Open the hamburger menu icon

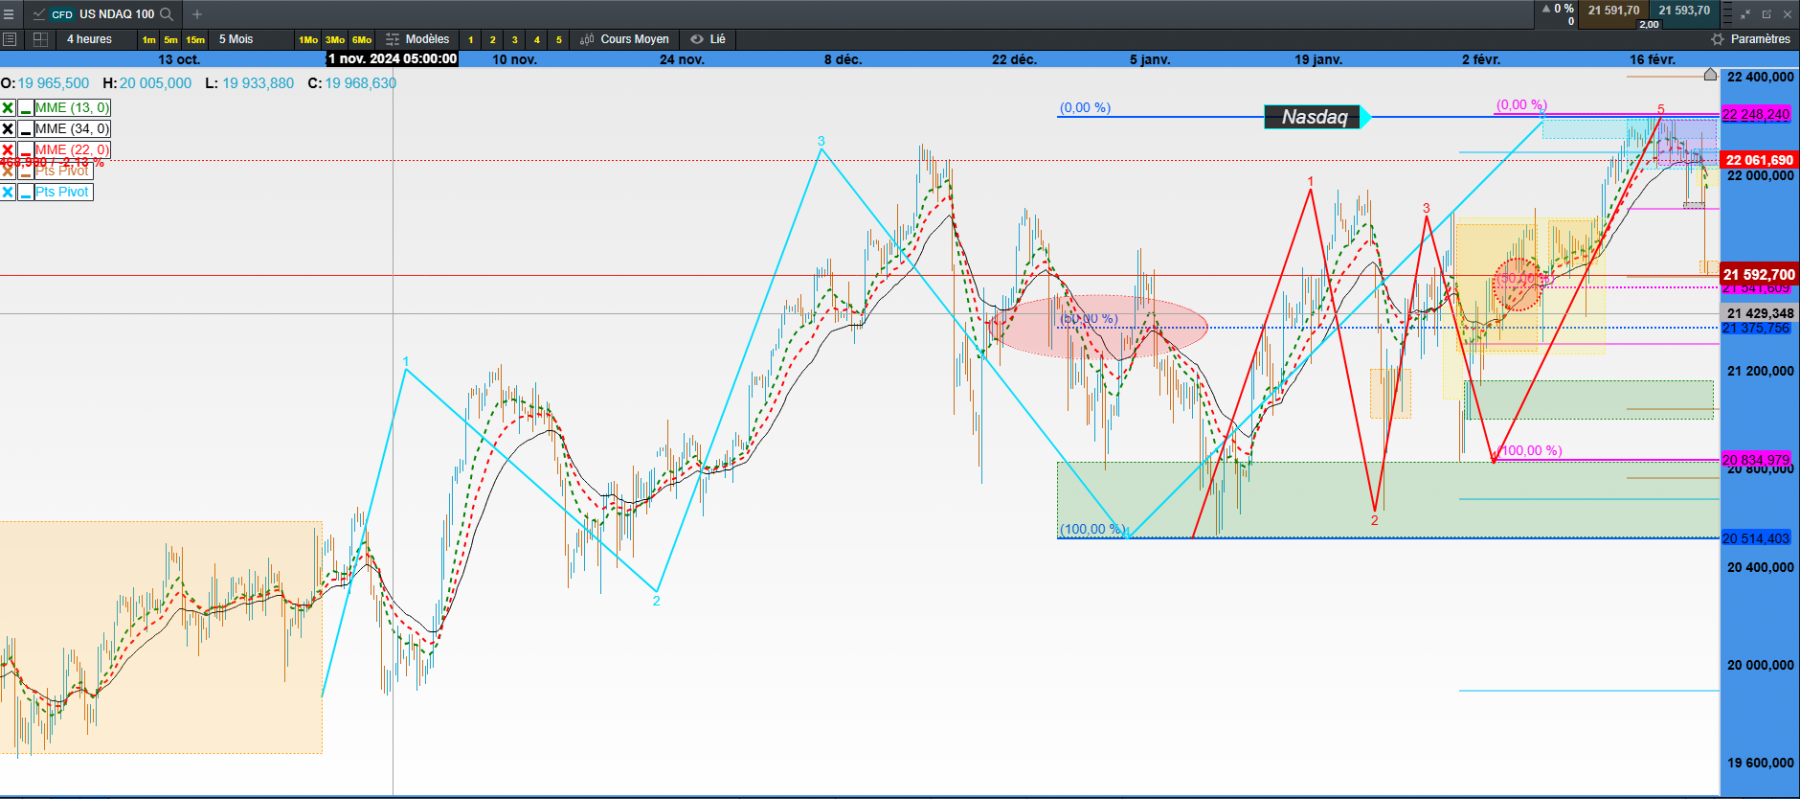click(x=9, y=14)
